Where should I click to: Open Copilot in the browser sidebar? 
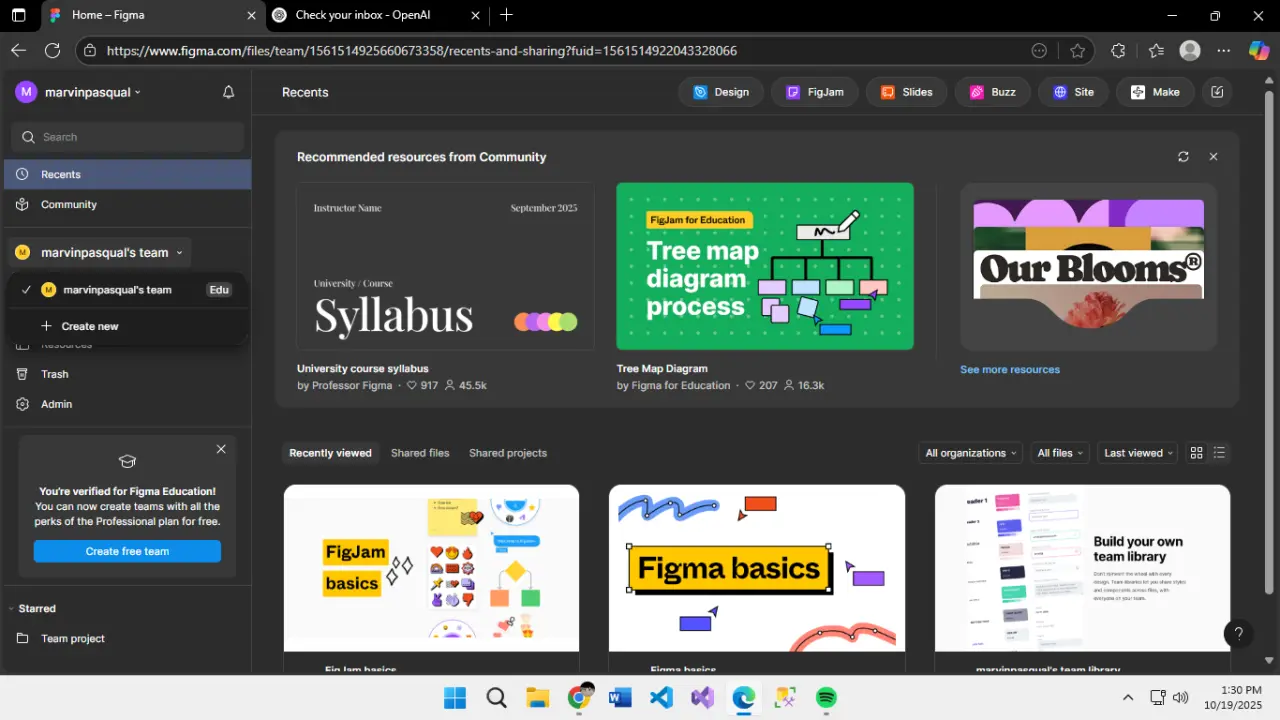coord(1259,50)
